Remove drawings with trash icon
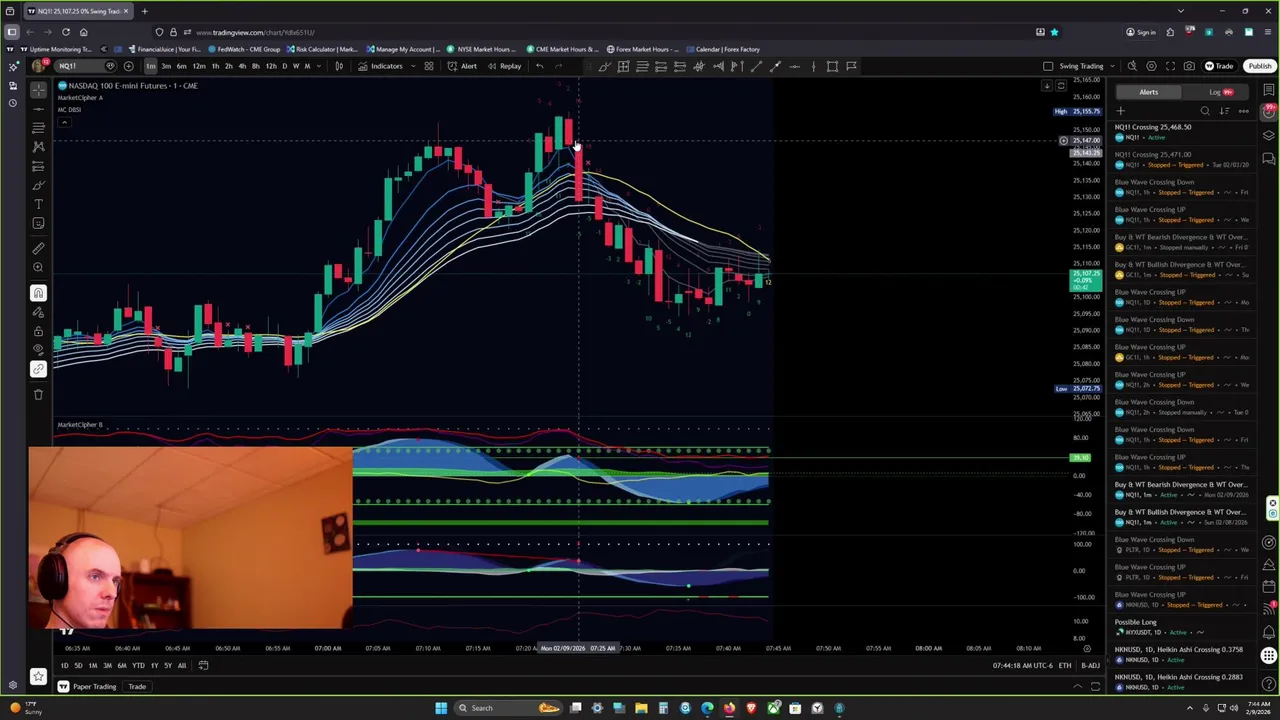Screen dimensions: 1280x720 38,394
